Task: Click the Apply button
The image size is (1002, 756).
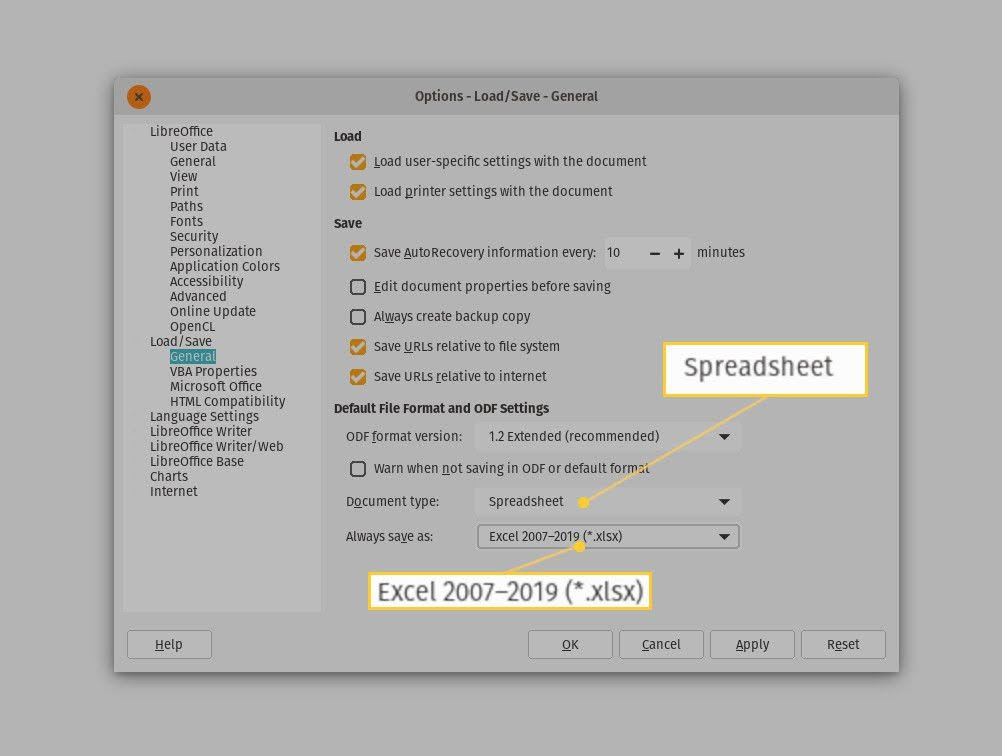Action: click(x=752, y=644)
